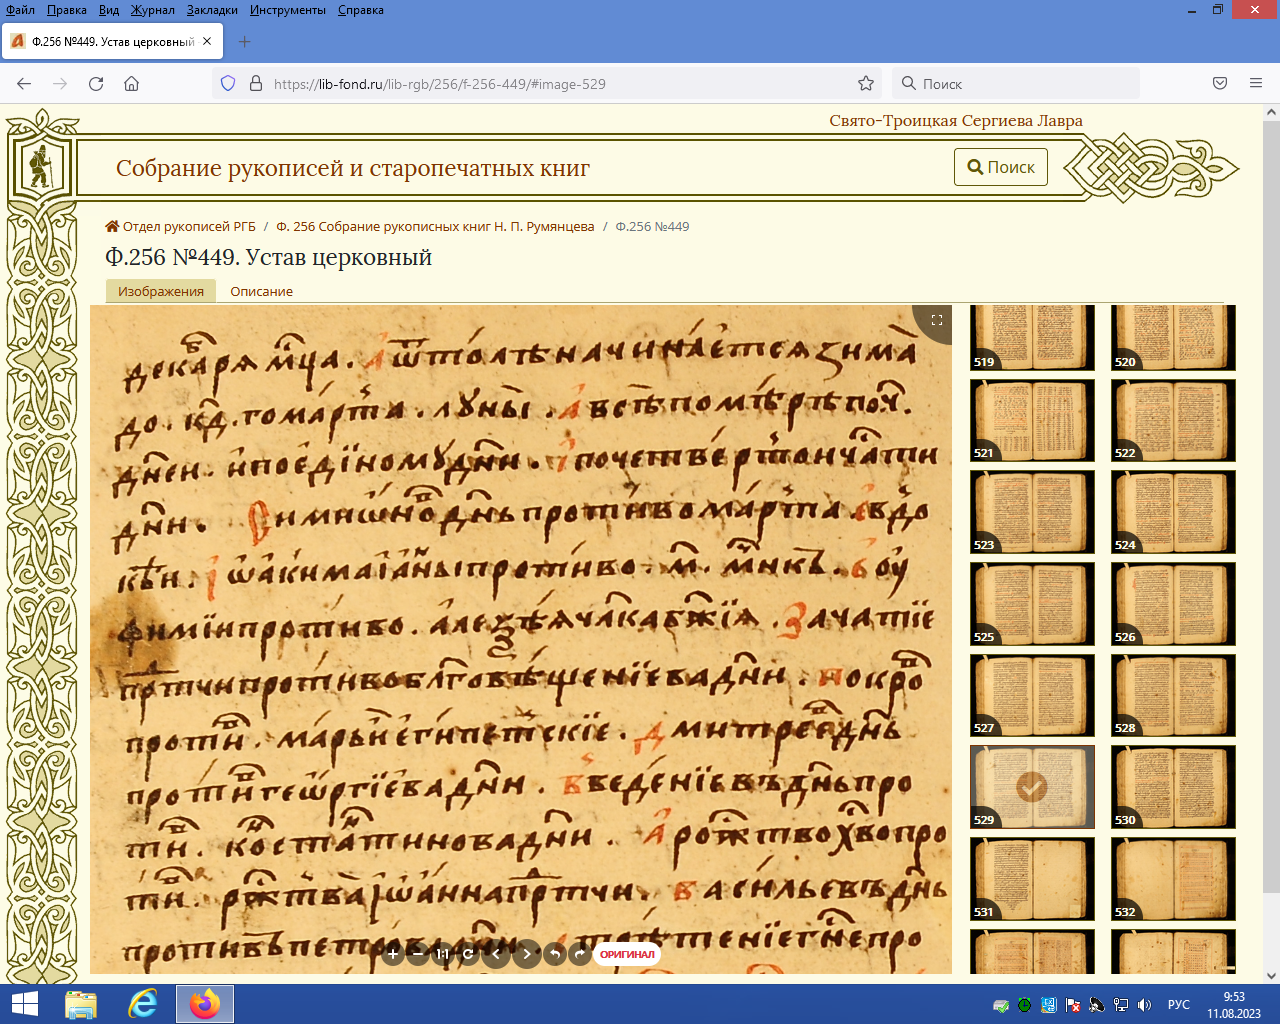
Task: Go to the previous manuscript image
Action: 496,954
